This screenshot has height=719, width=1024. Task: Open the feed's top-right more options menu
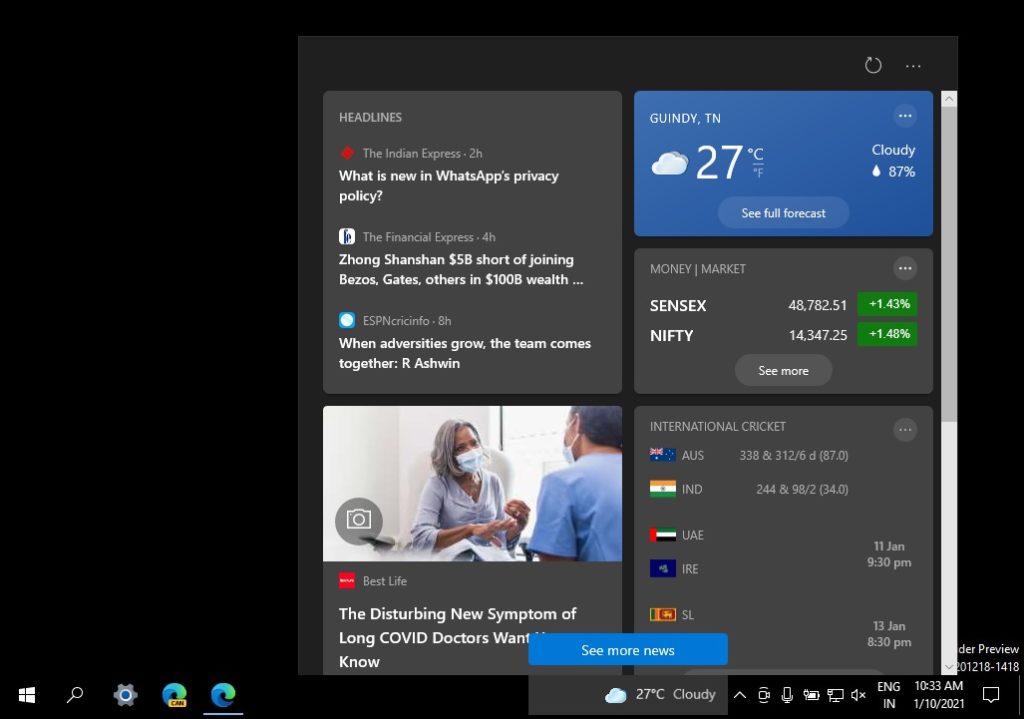[913, 64]
